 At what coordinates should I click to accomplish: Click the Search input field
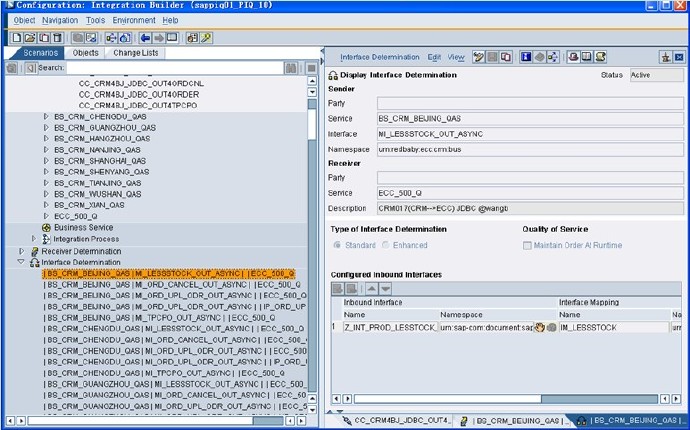tap(174, 68)
